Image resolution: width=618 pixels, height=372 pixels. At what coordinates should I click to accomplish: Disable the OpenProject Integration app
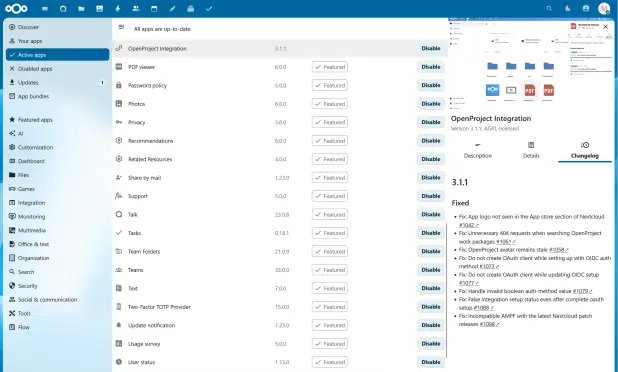[x=431, y=48]
